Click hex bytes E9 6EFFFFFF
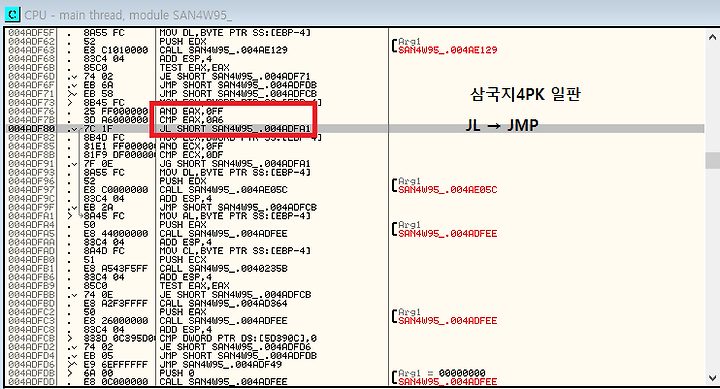The width and height of the screenshot is (720, 389). tap(116, 364)
